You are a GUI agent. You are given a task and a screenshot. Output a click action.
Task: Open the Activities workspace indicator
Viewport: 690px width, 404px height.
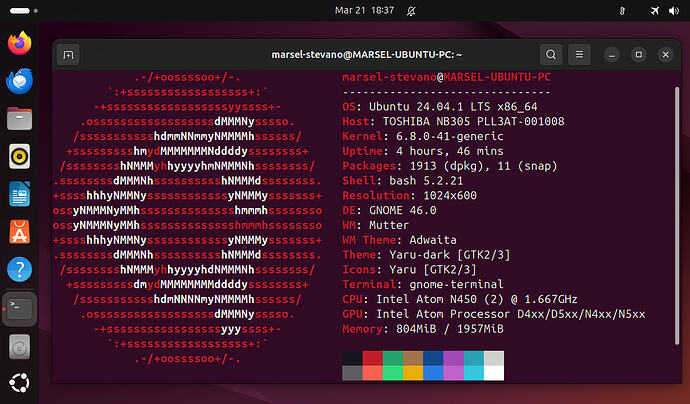(x=24, y=11)
